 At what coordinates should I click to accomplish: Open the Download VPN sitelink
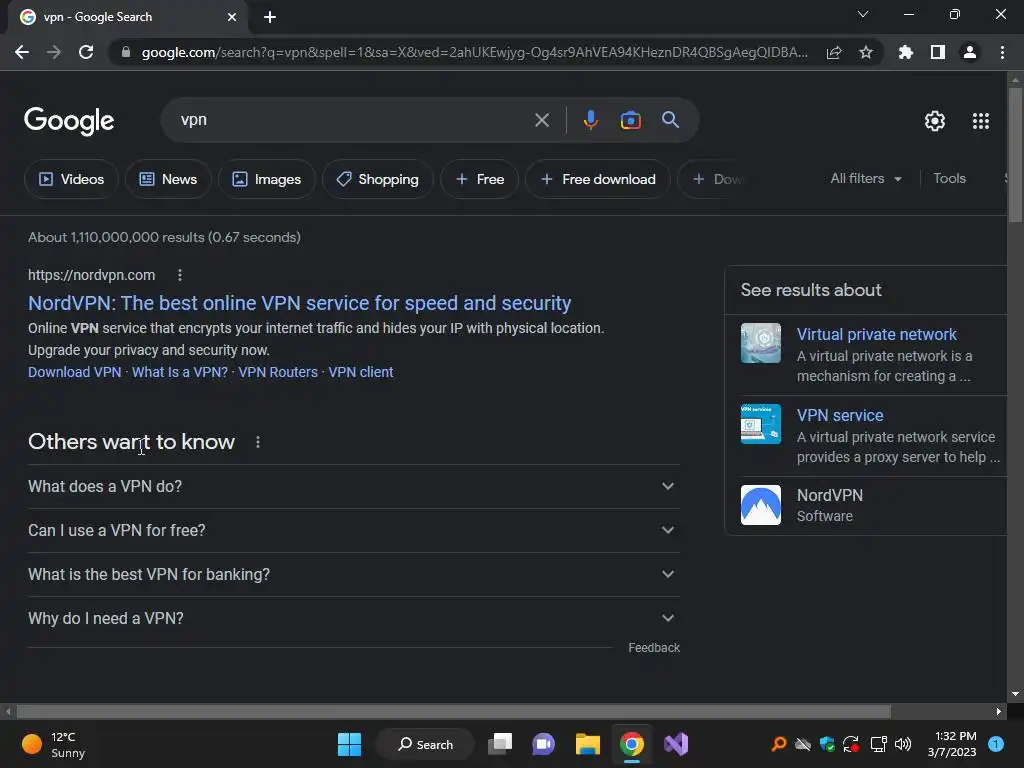pos(74,372)
